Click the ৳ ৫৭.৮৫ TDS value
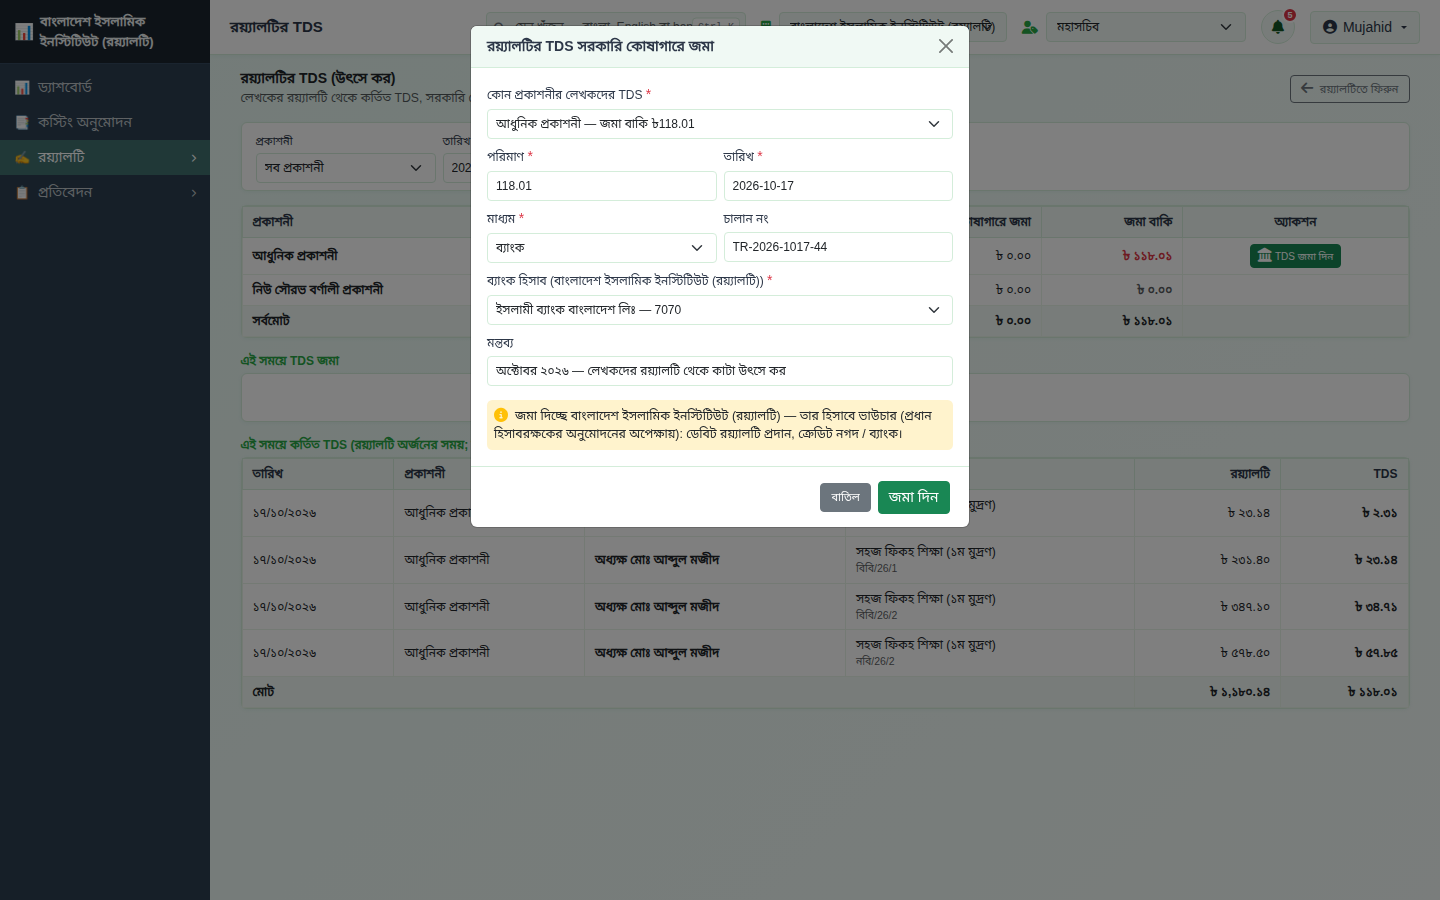Image resolution: width=1440 pixels, height=900 pixels. coord(1376,653)
